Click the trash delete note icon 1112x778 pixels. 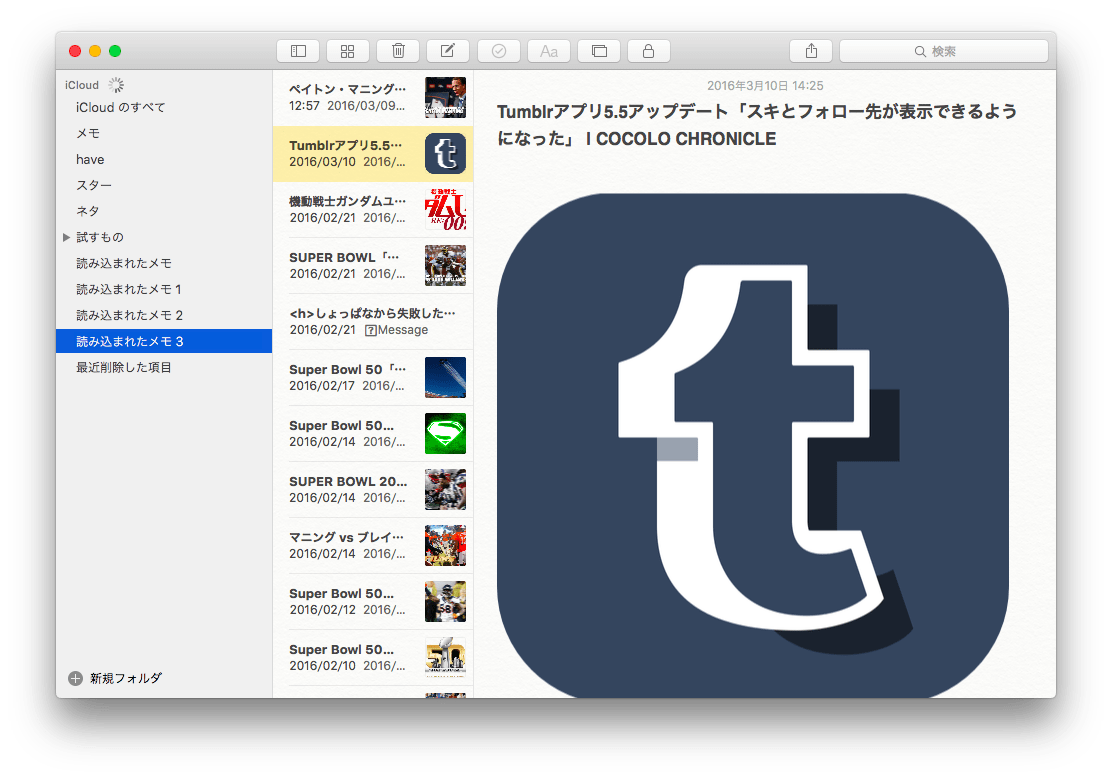coord(398,51)
